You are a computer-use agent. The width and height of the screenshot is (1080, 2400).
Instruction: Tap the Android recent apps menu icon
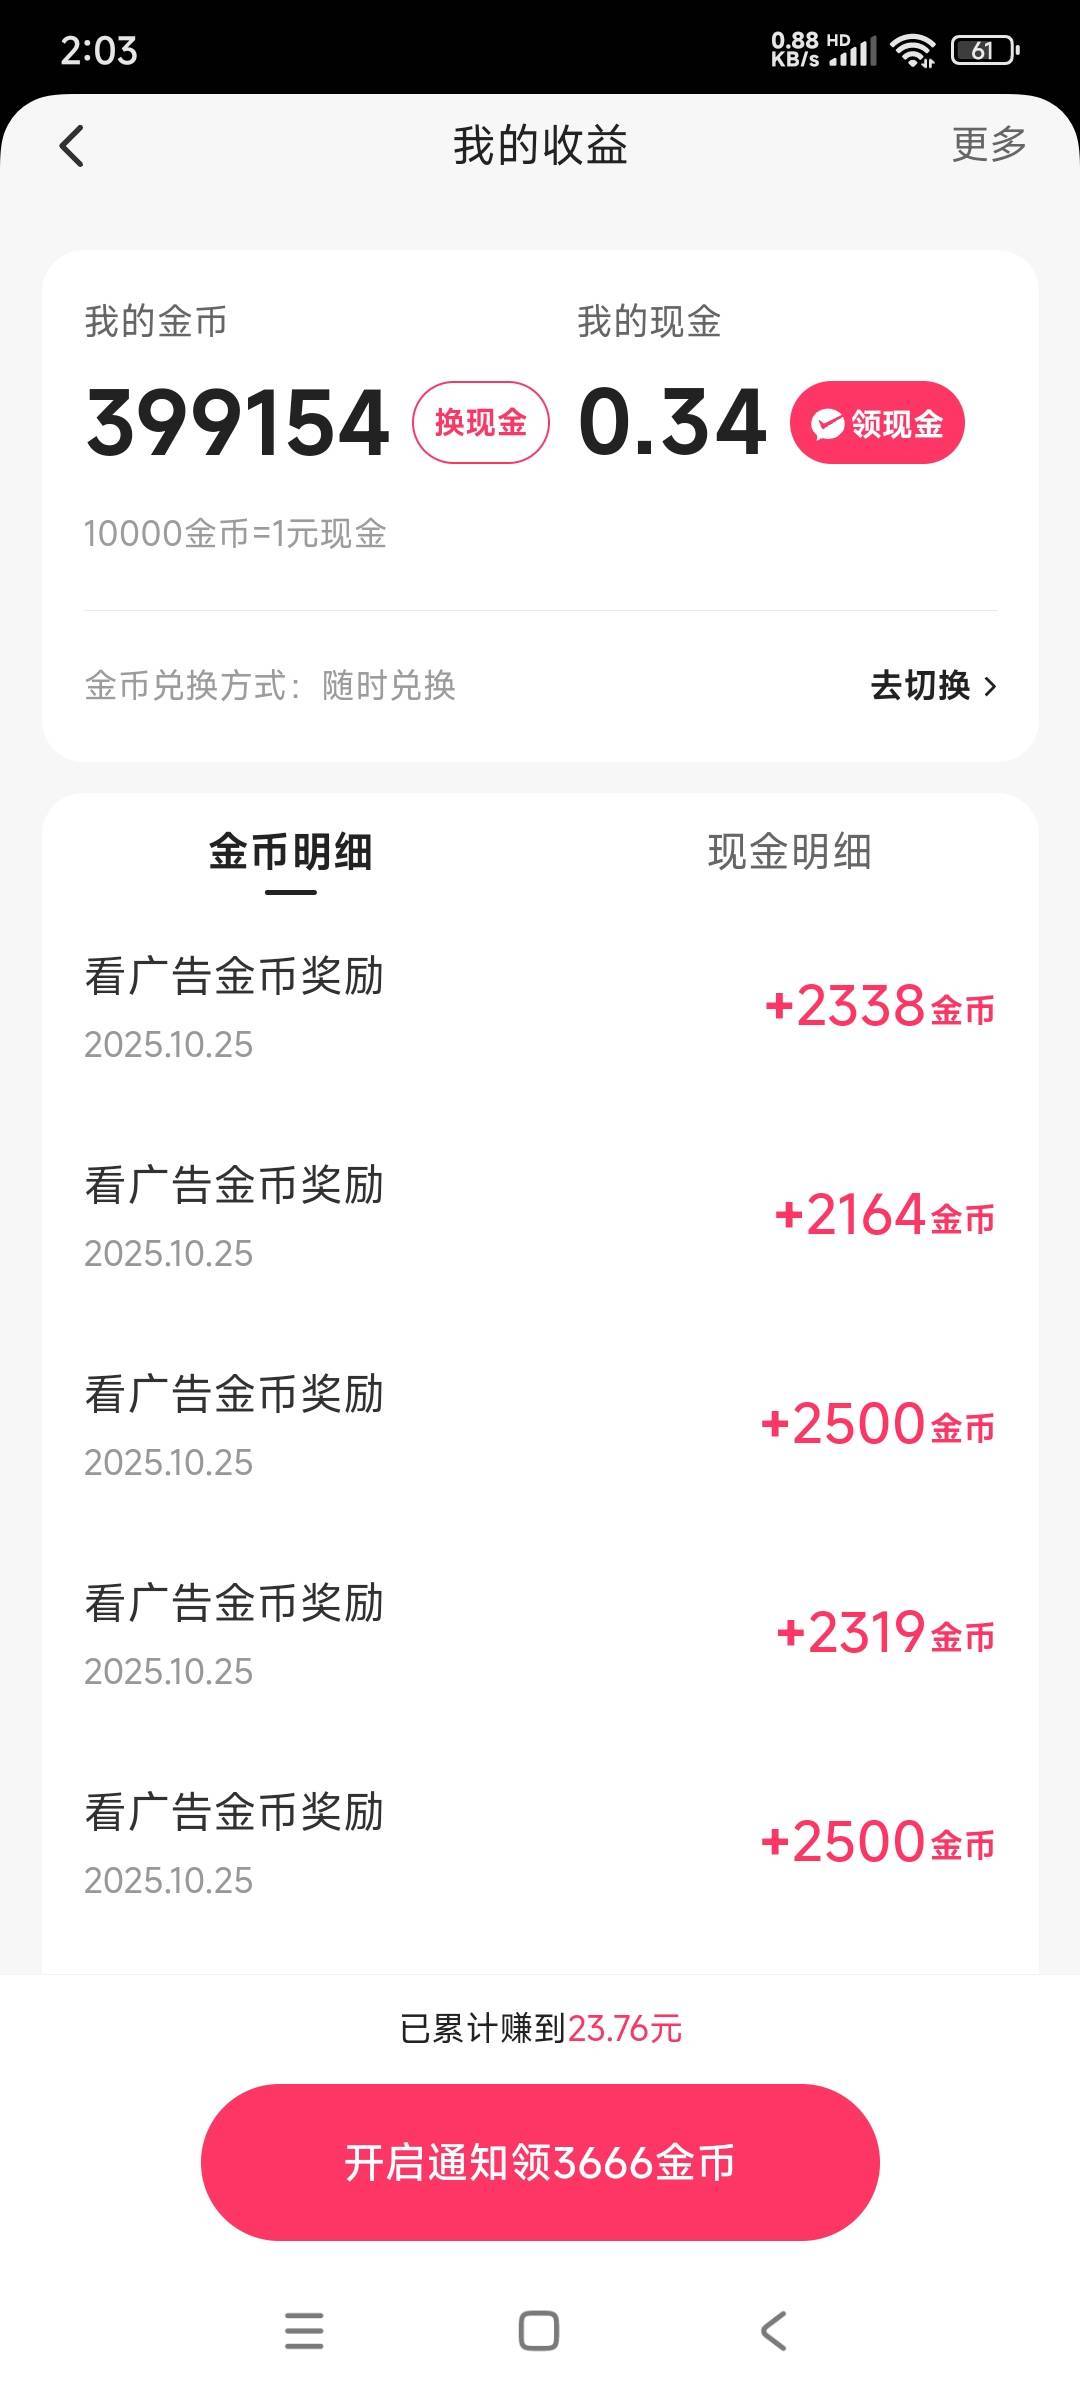tap(304, 2330)
